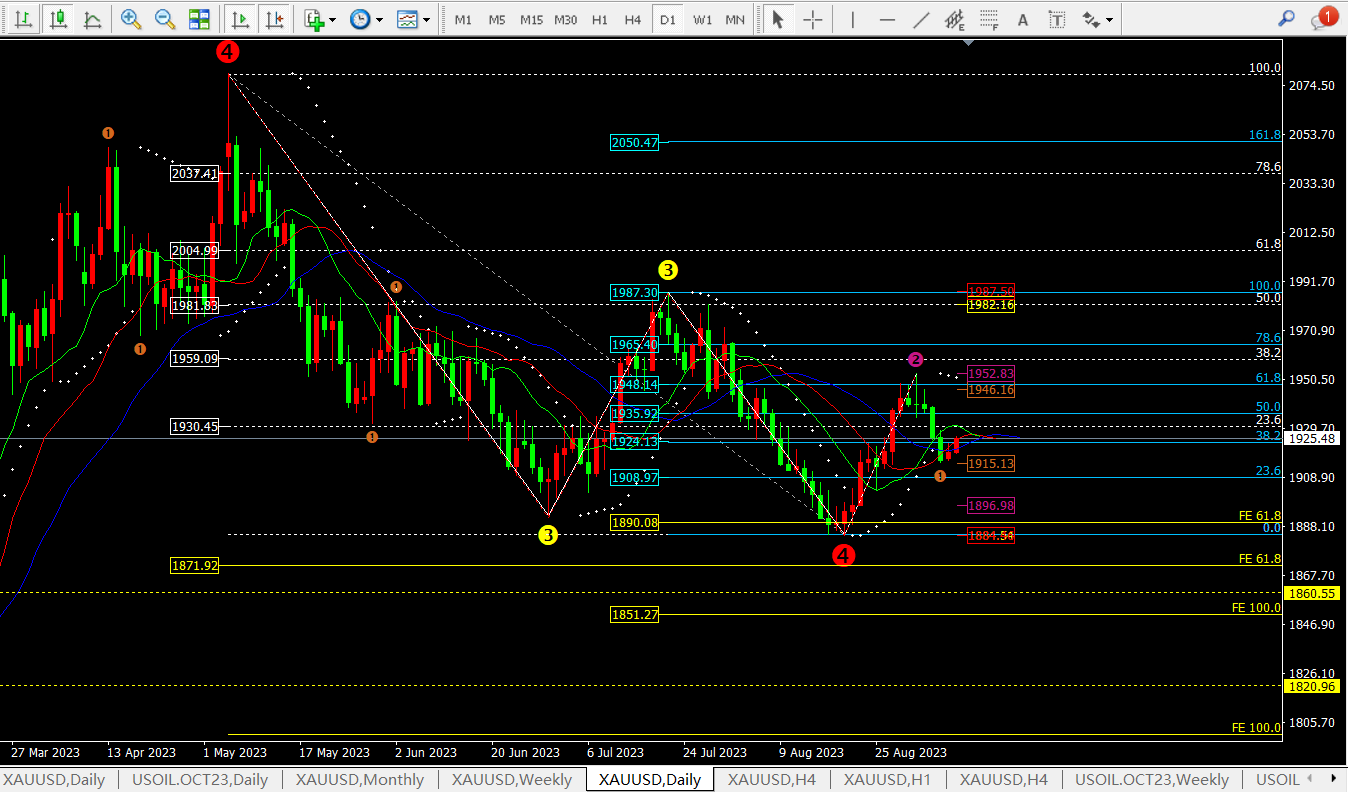Click the current price 1925.48 axis label
This screenshot has height=793, width=1348.
coord(1312,438)
